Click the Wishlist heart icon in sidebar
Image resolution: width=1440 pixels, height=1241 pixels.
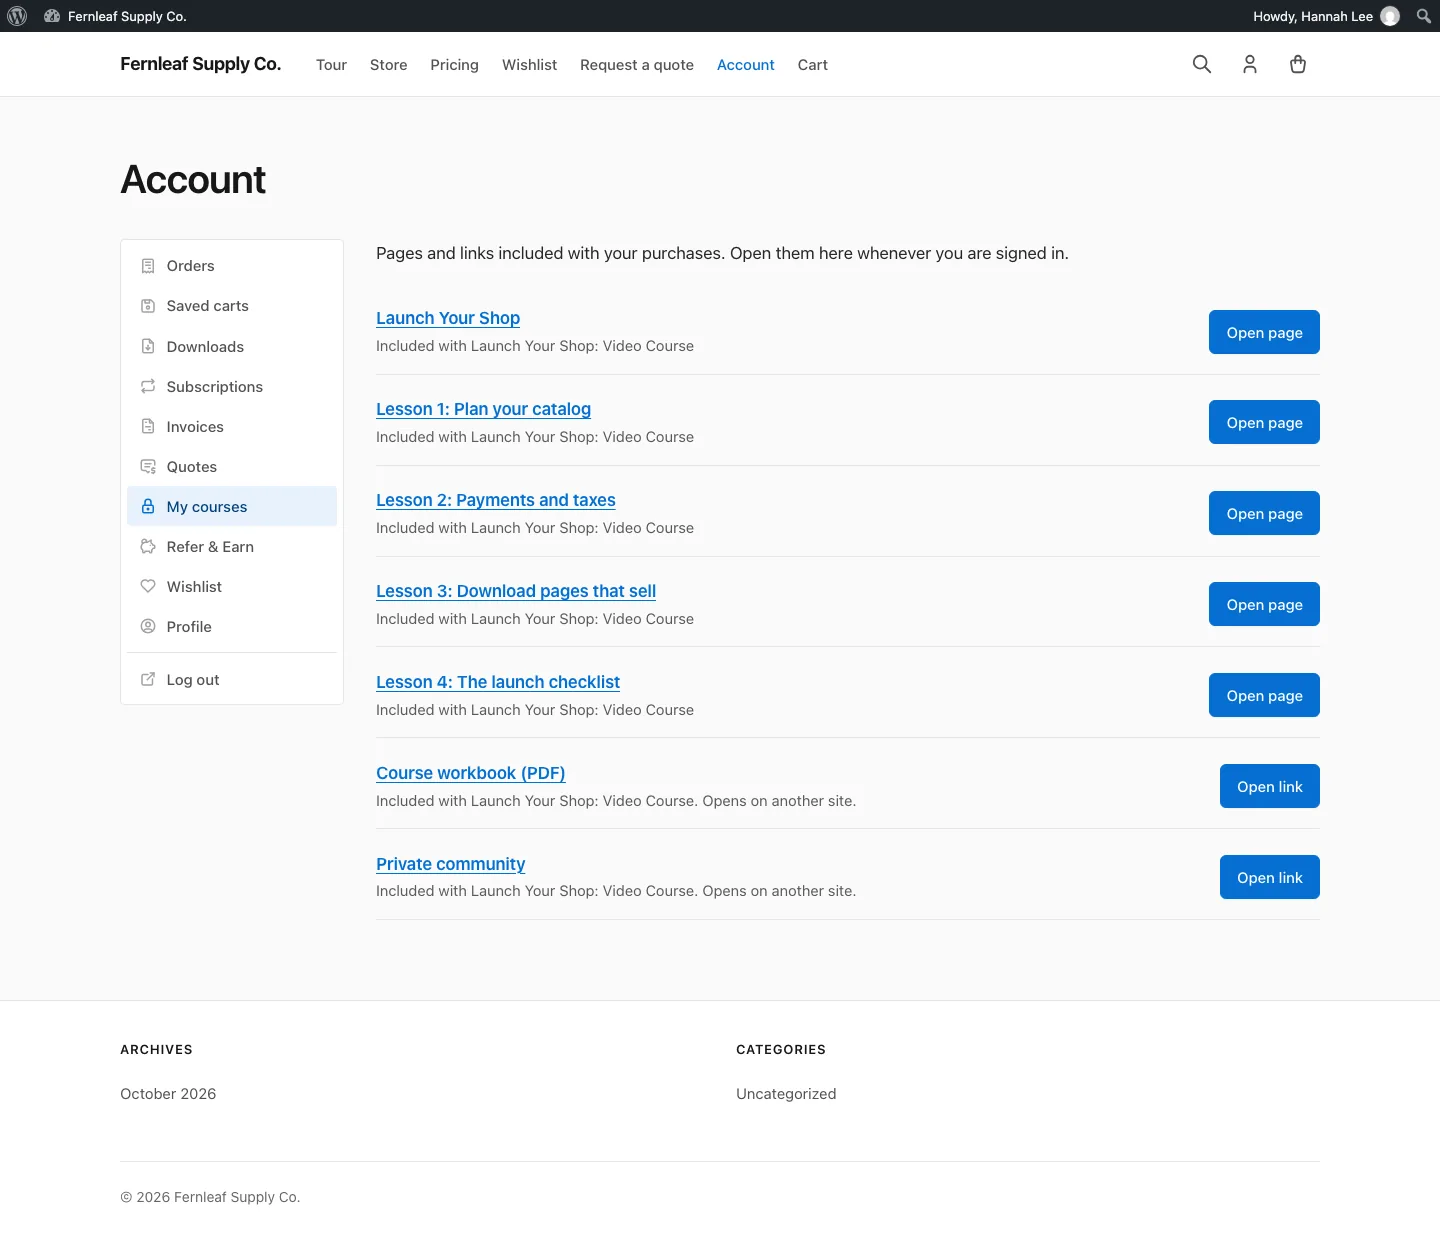point(148,586)
